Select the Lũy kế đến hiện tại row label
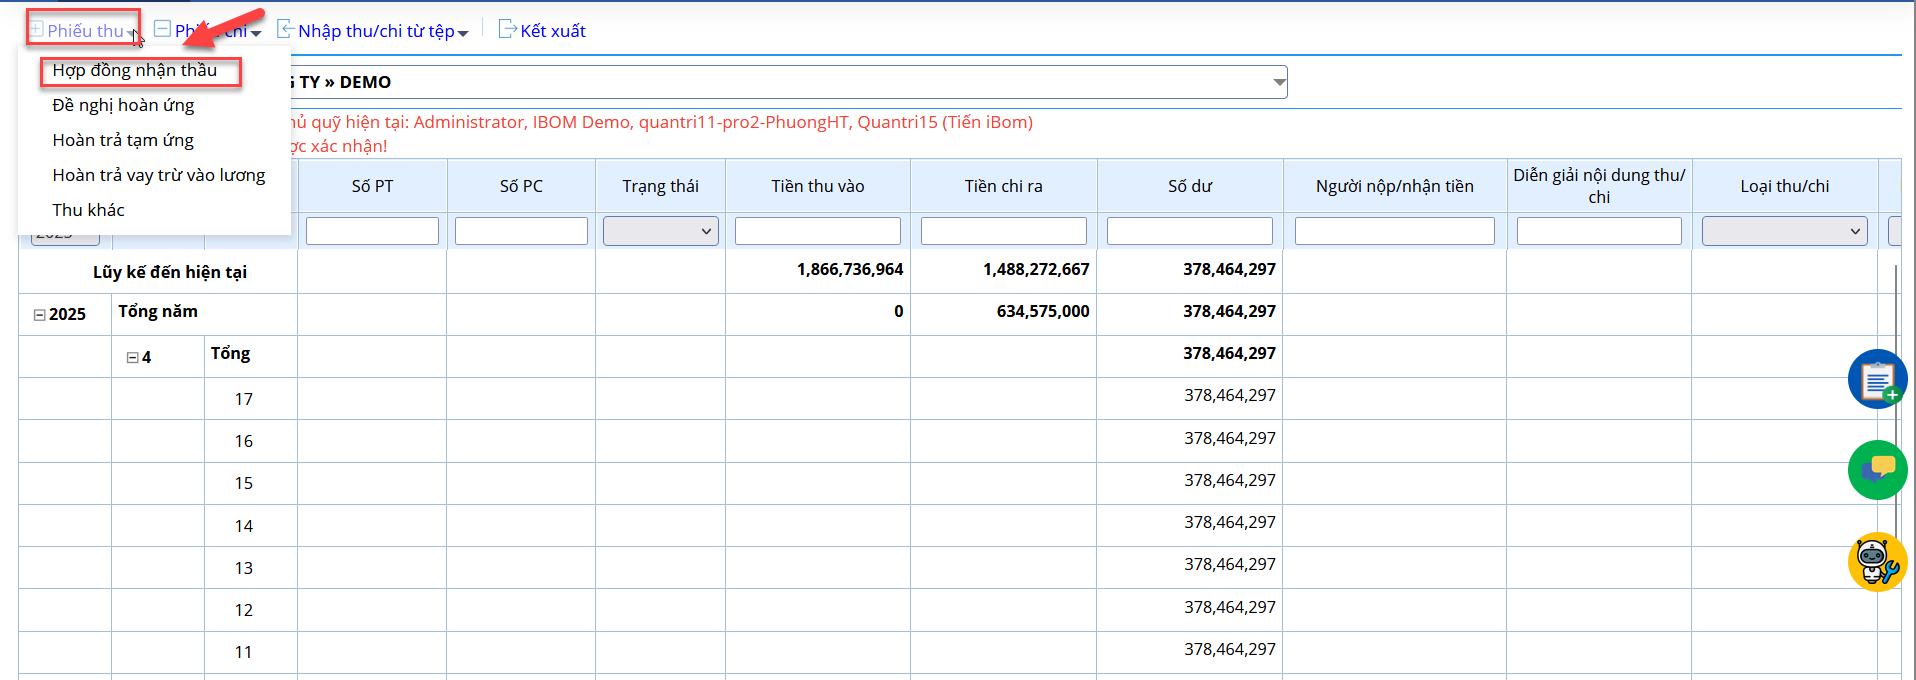Image resolution: width=1916 pixels, height=680 pixels. pyautogui.click(x=170, y=272)
